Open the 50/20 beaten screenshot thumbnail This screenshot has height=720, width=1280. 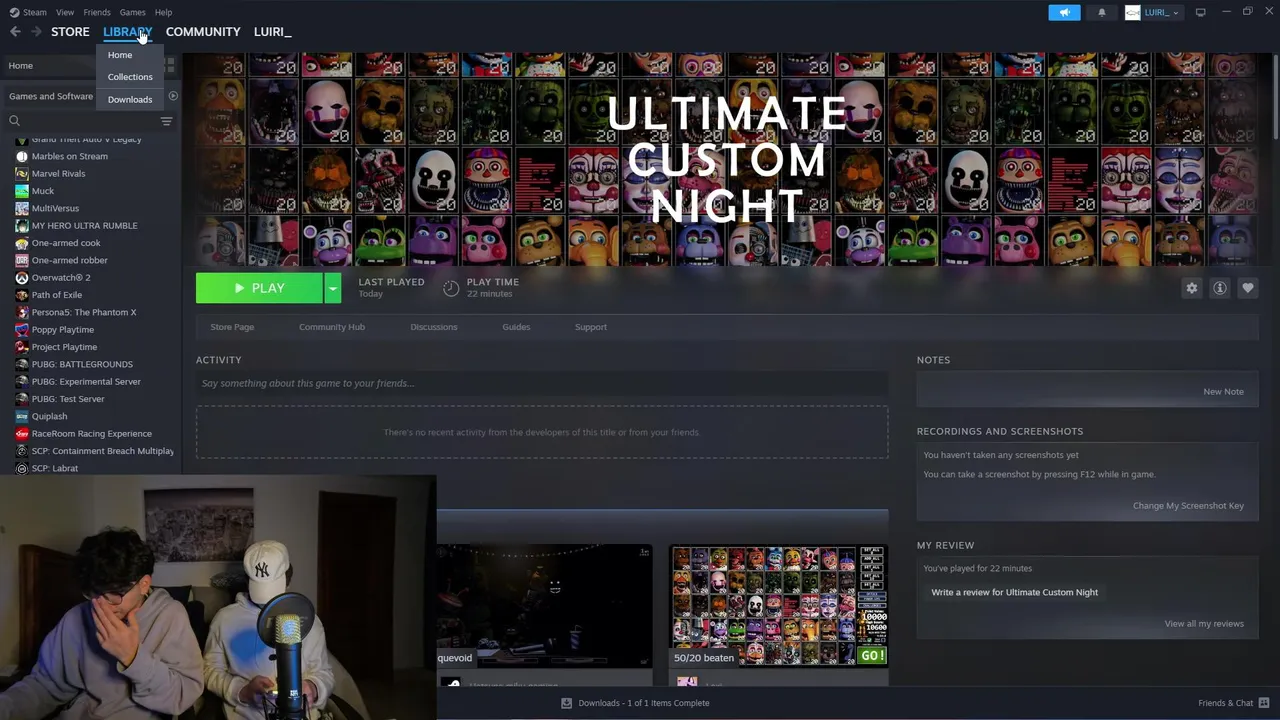click(x=778, y=606)
